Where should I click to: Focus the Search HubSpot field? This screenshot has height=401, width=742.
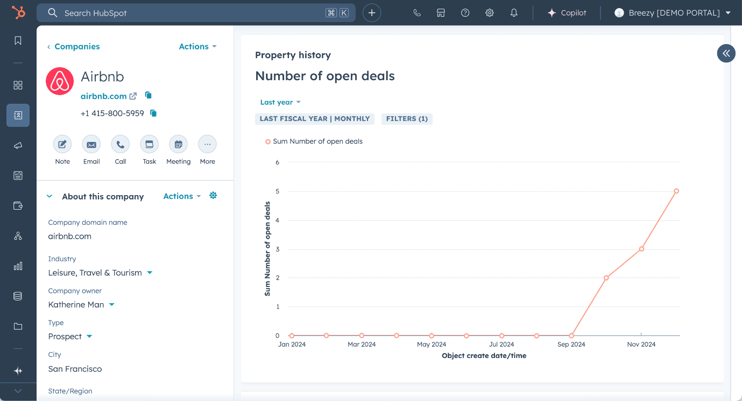pyautogui.click(x=195, y=13)
